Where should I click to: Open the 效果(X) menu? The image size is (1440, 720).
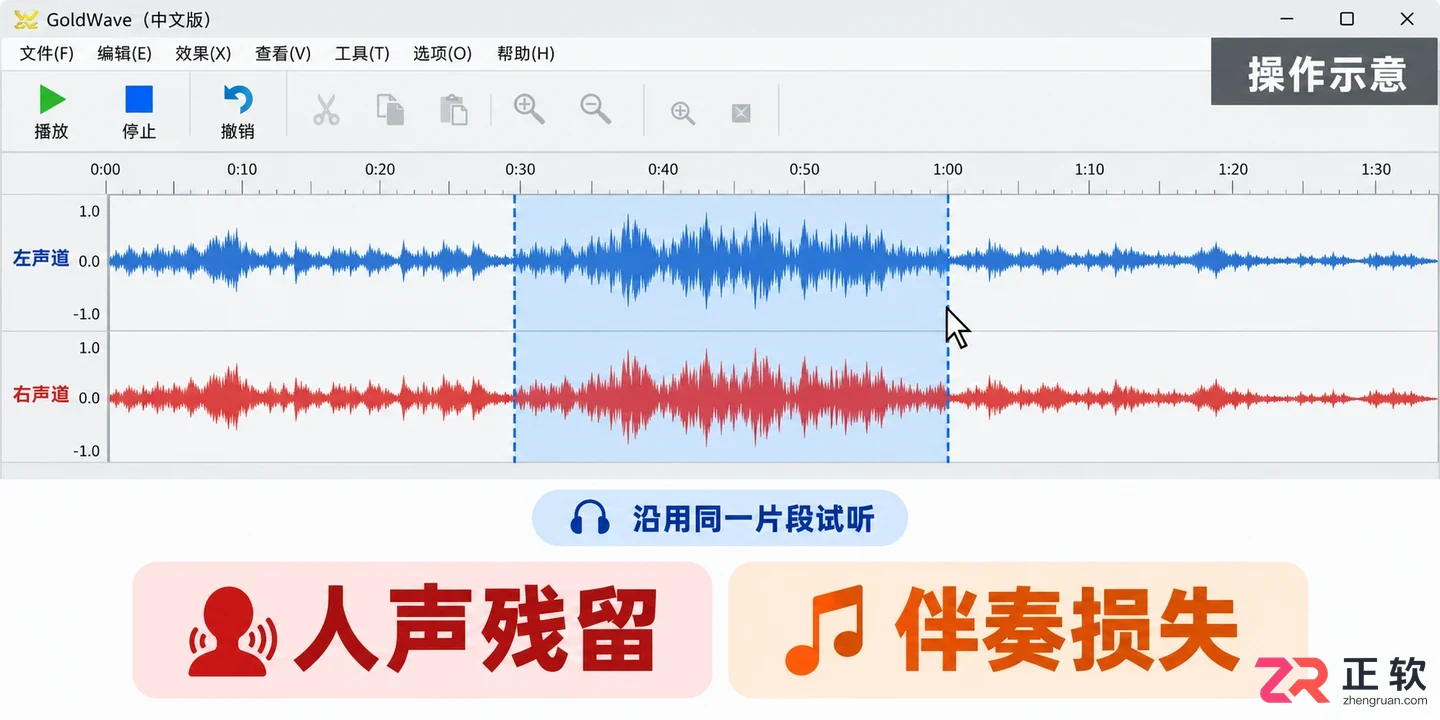pyautogui.click(x=203, y=54)
